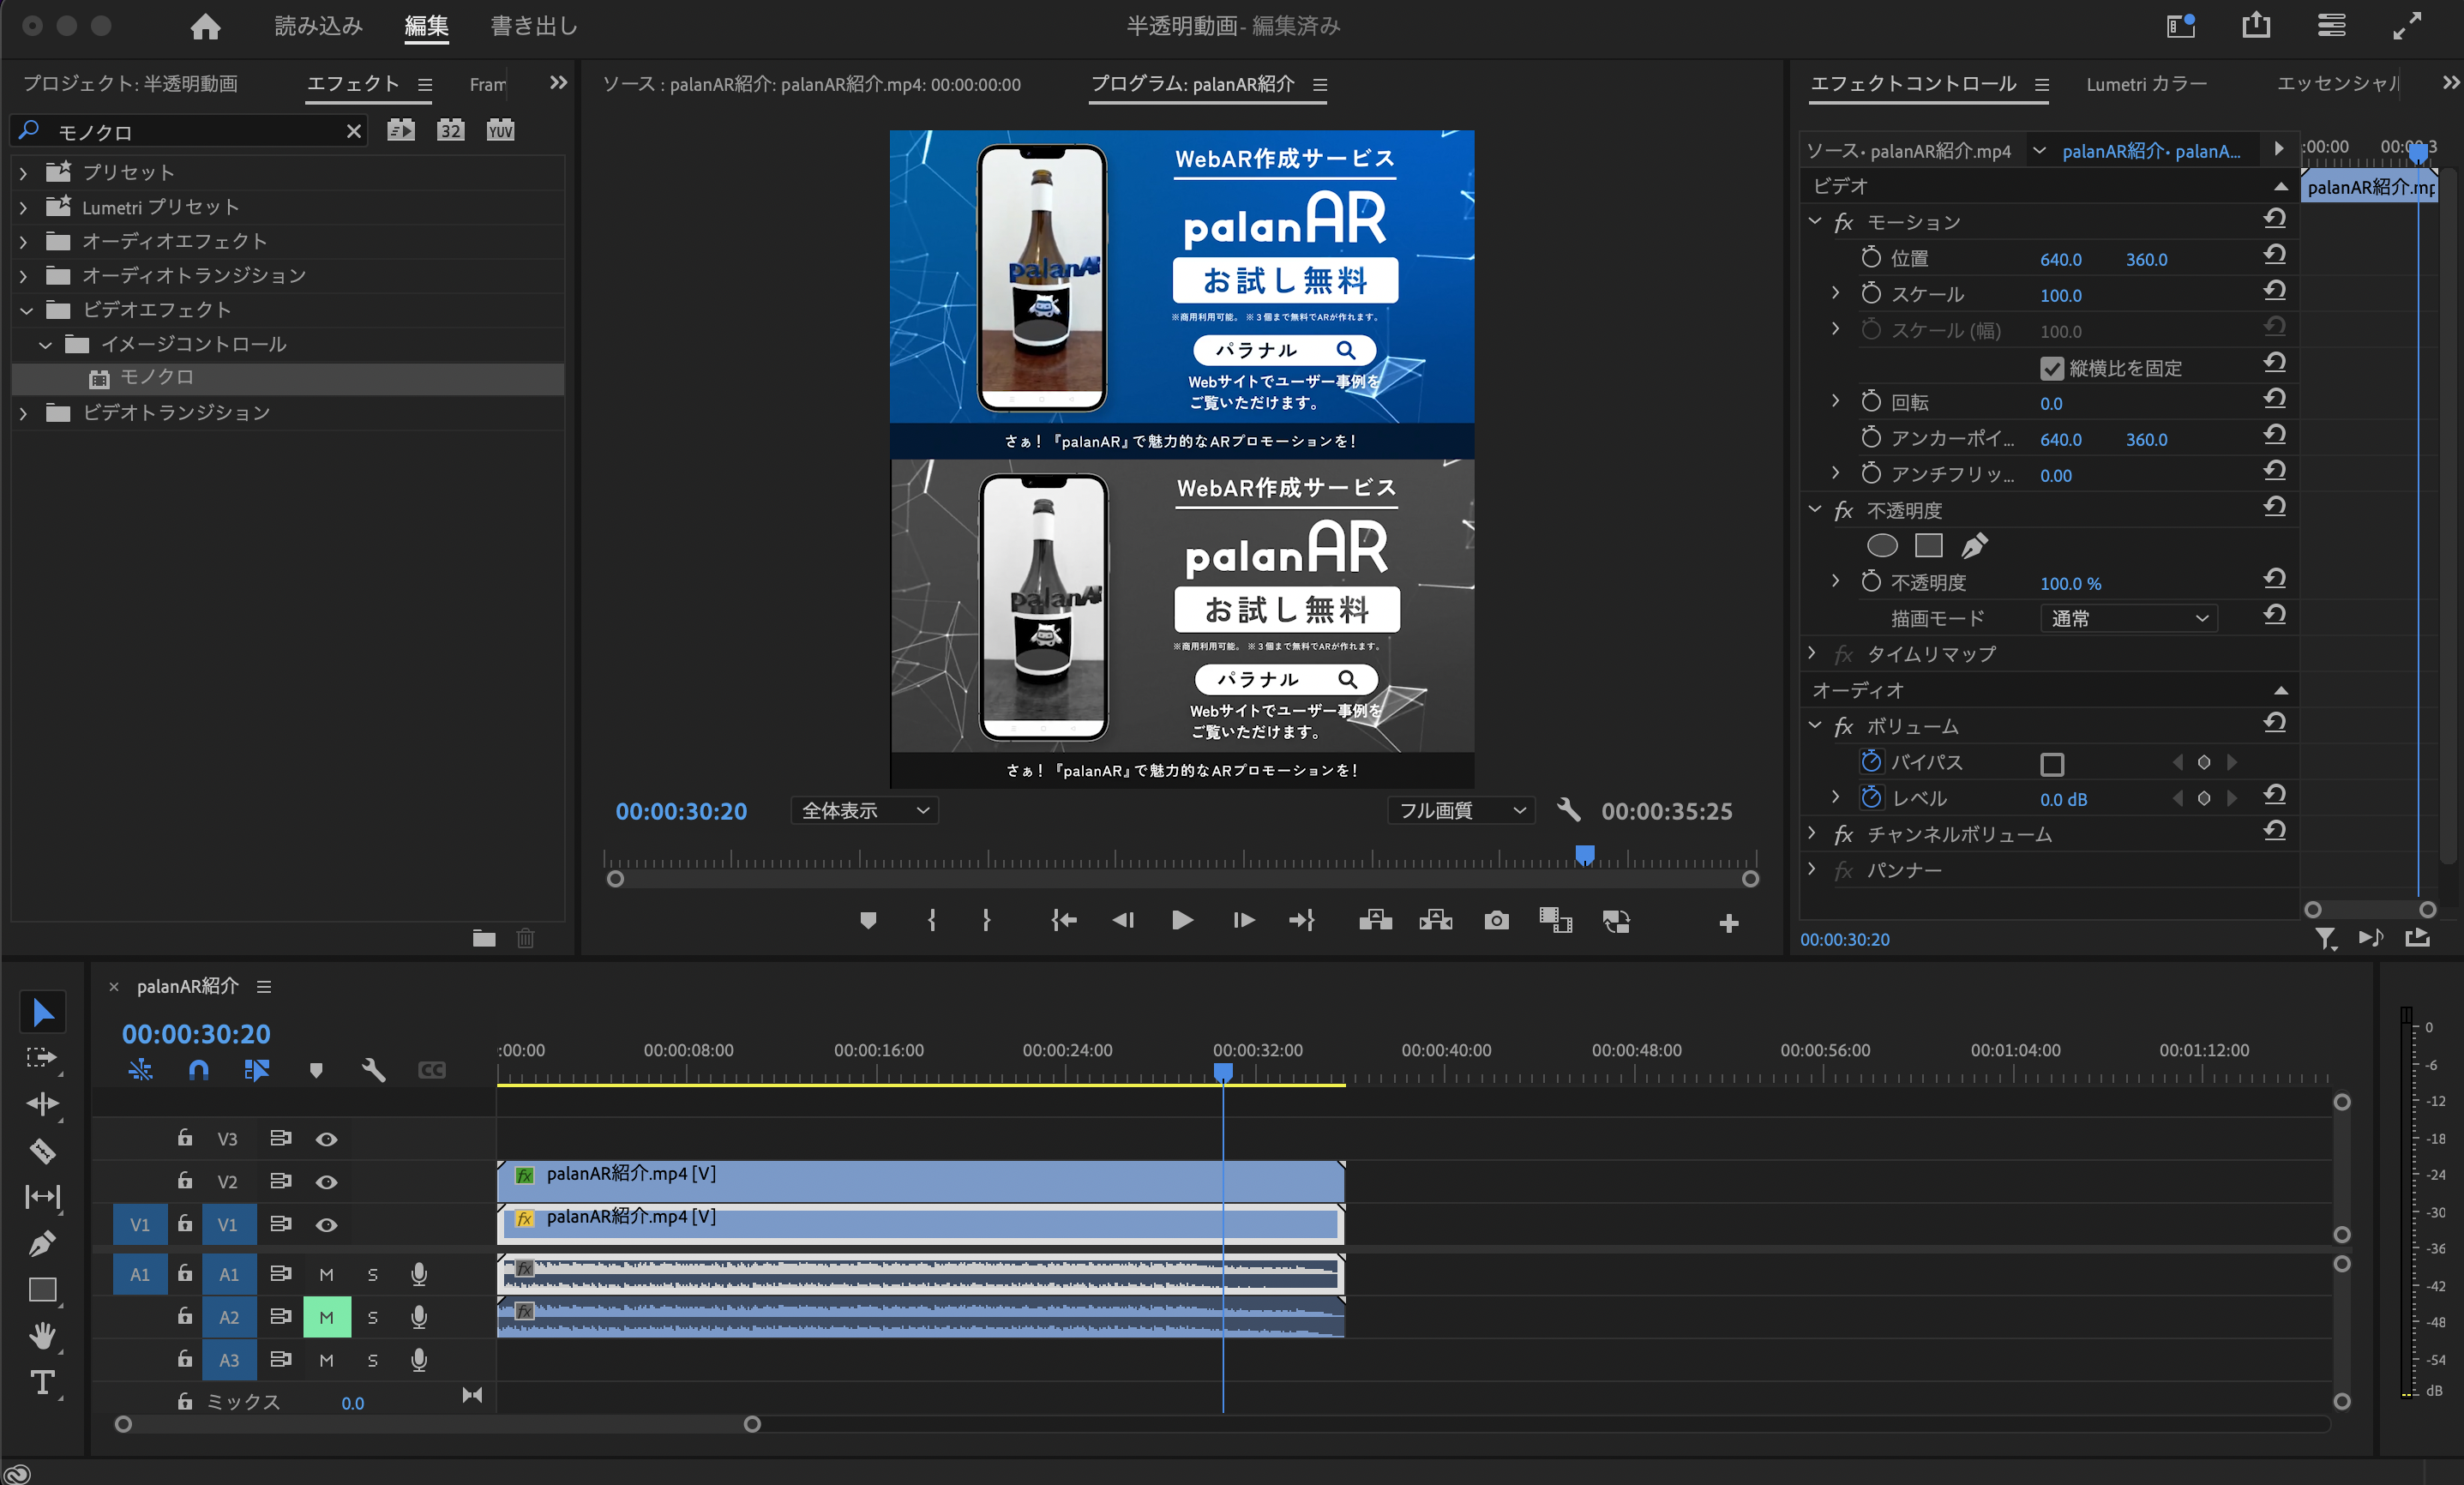The height and width of the screenshot is (1485, 2464).
Task: Create elliptical opacity mask
Action: point(1882,546)
